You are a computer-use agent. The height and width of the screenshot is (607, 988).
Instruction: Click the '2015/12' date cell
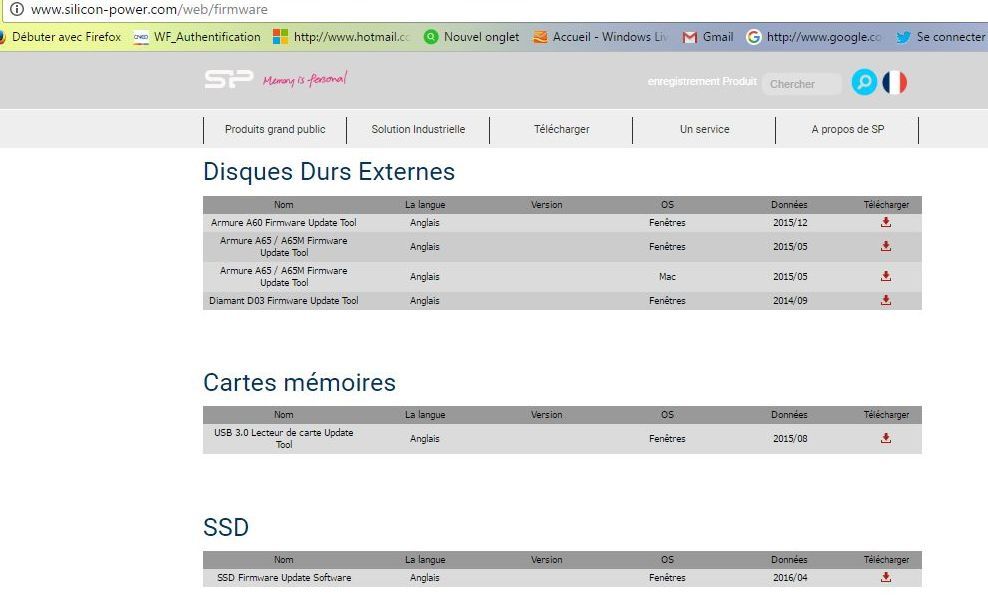pyautogui.click(x=790, y=223)
